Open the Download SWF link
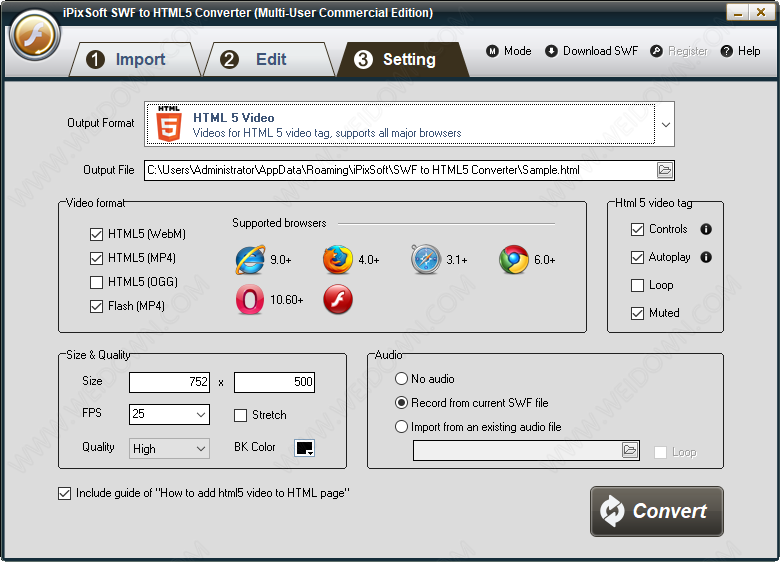This screenshot has width=780, height=562. [591, 51]
